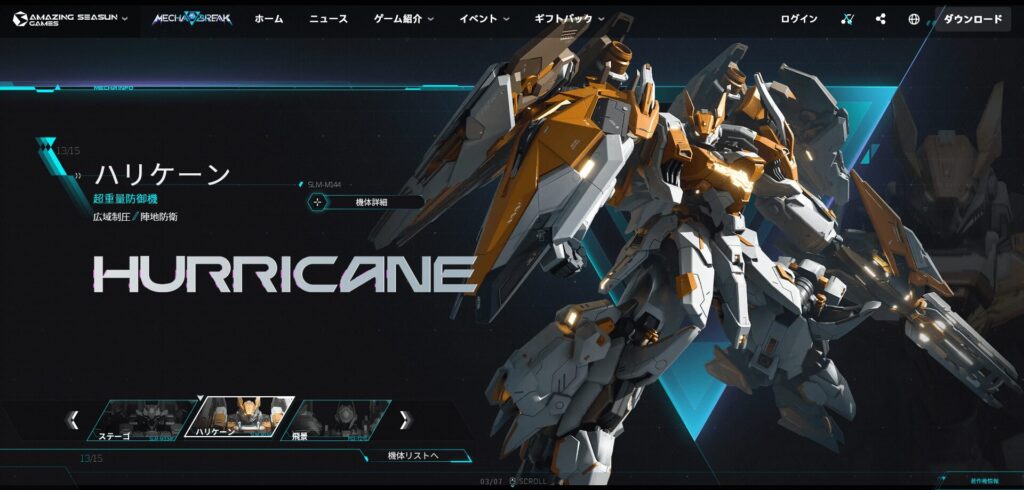Click the 陣地防衛 role text
Screen dimensions: 1024x490
[x=159, y=216]
